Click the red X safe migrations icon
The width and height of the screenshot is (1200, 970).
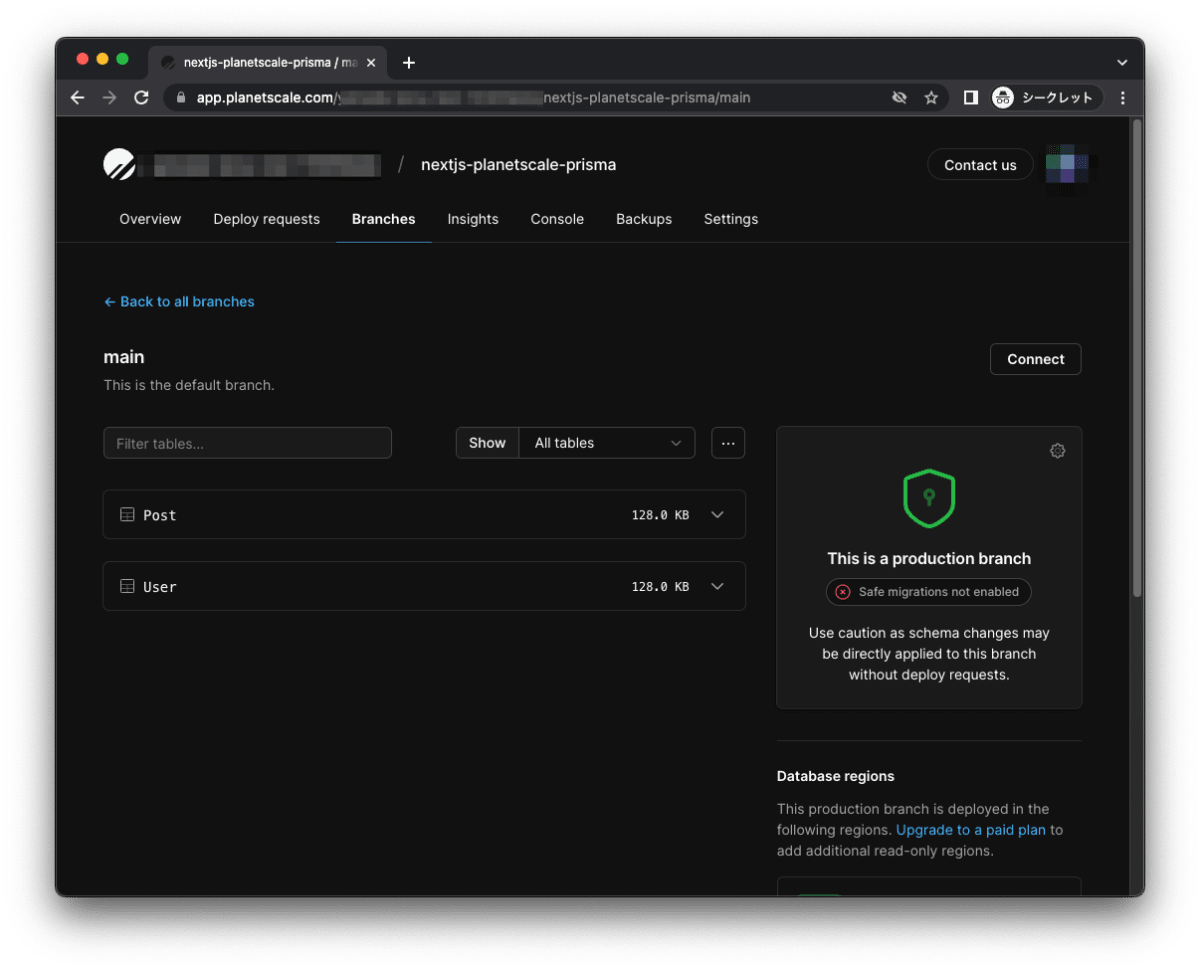pyautogui.click(x=843, y=592)
